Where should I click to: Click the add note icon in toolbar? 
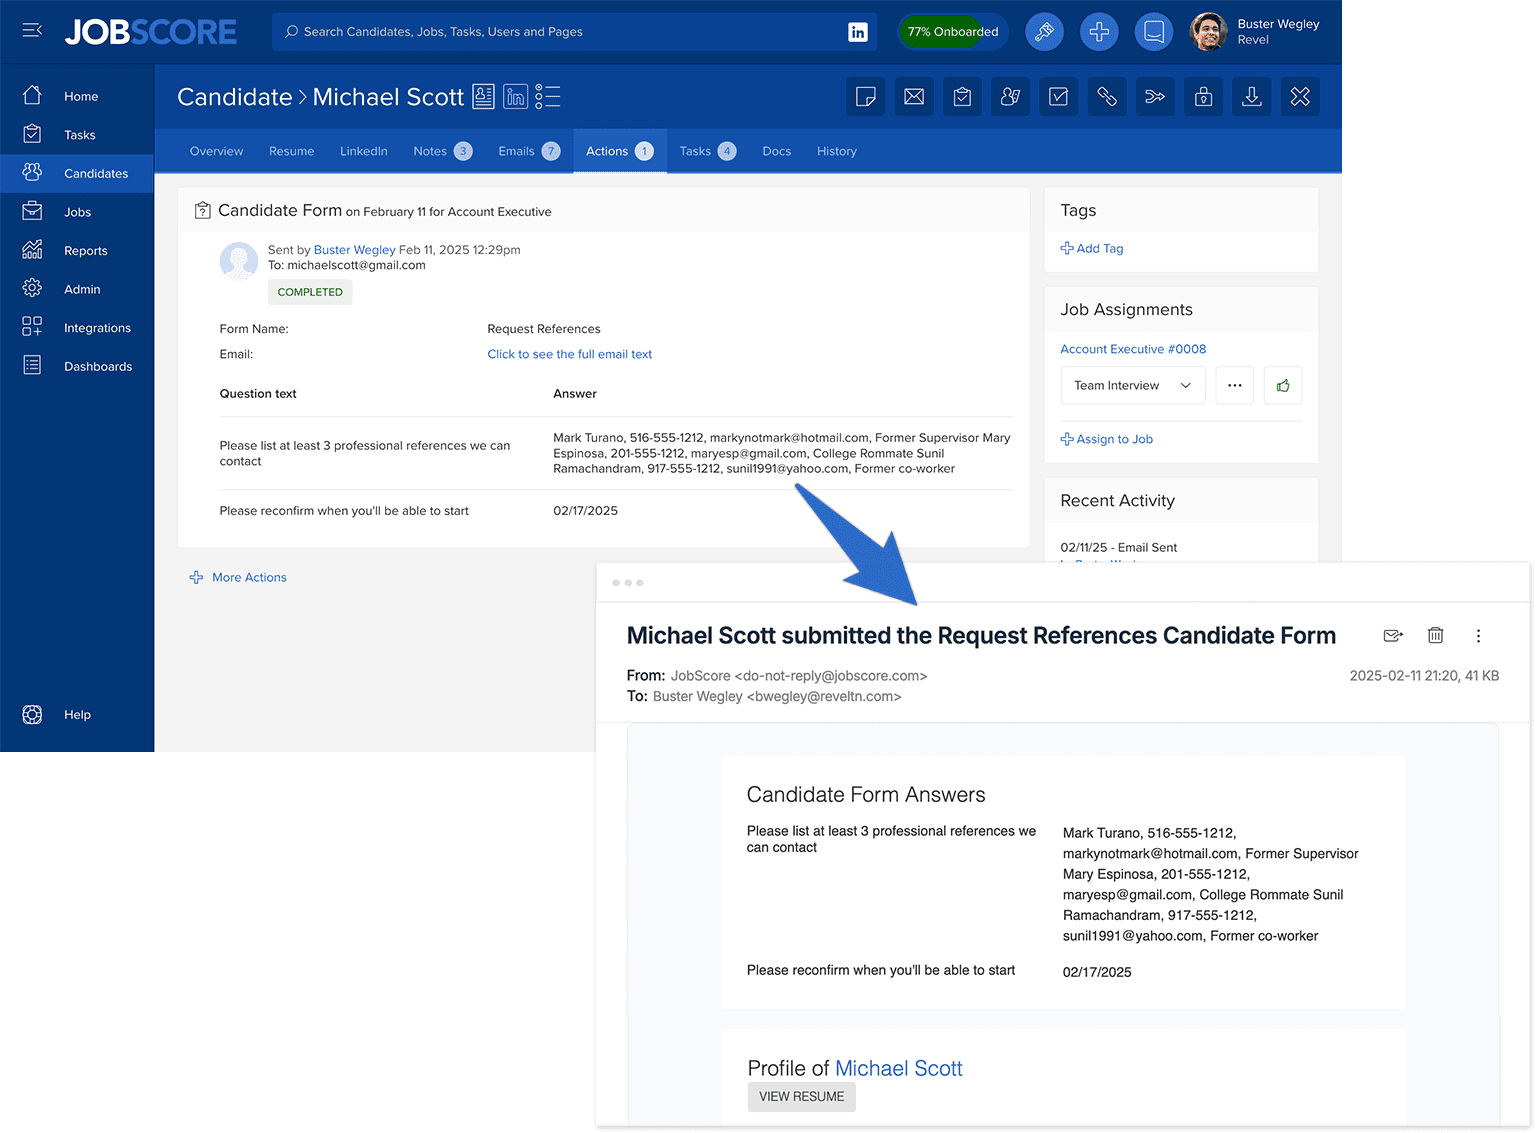[x=866, y=97]
